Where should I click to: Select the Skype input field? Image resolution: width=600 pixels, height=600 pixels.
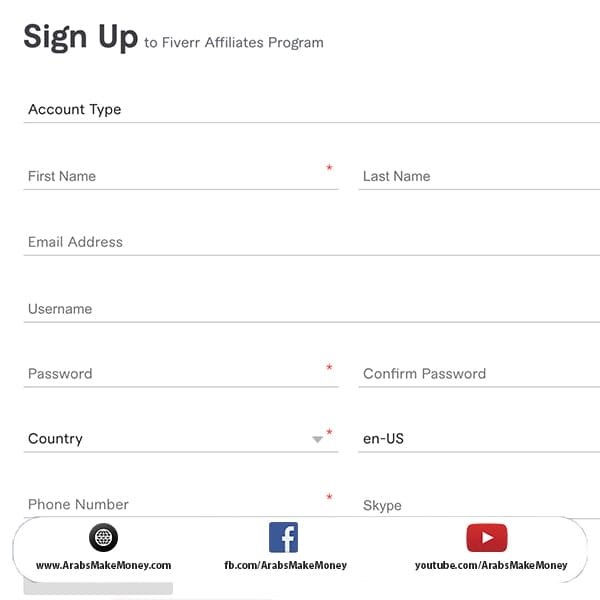tap(478, 506)
